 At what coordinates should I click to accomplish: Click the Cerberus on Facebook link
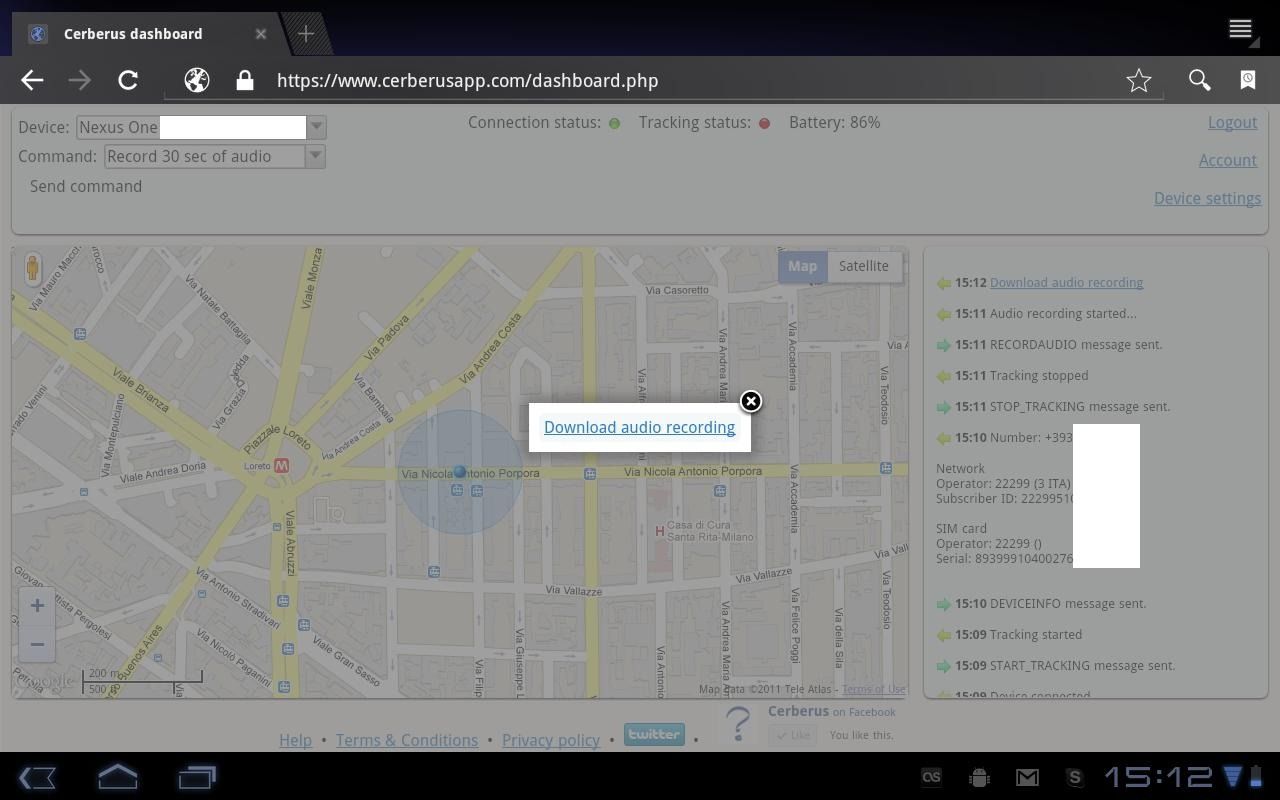[832, 711]
